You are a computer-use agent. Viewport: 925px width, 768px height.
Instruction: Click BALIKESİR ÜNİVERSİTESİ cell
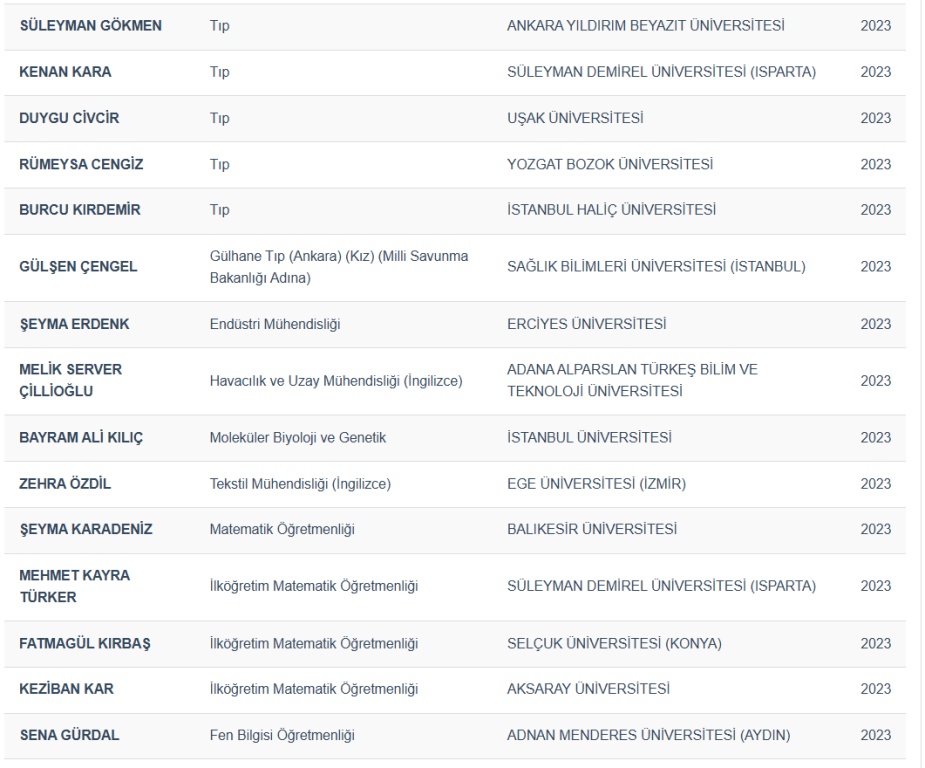593,530
